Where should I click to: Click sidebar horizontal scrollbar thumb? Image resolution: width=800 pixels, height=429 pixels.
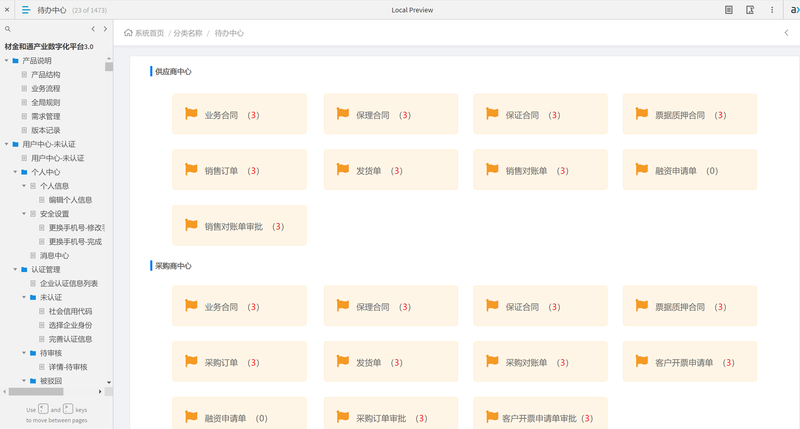click(36, 392)
